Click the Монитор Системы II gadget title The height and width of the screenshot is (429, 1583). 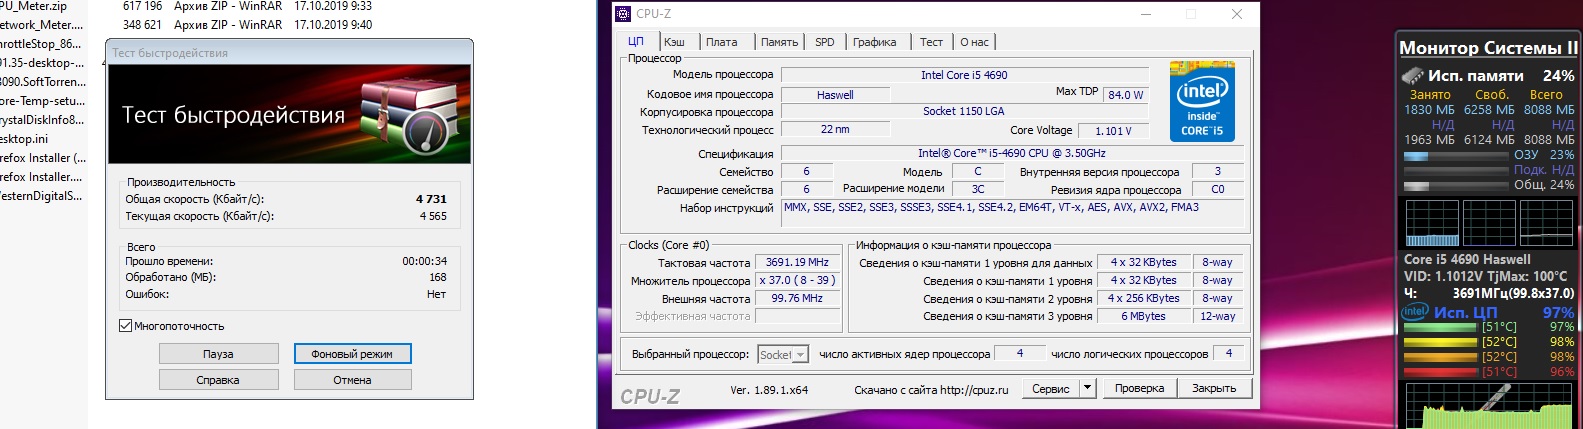[1488, 48]
